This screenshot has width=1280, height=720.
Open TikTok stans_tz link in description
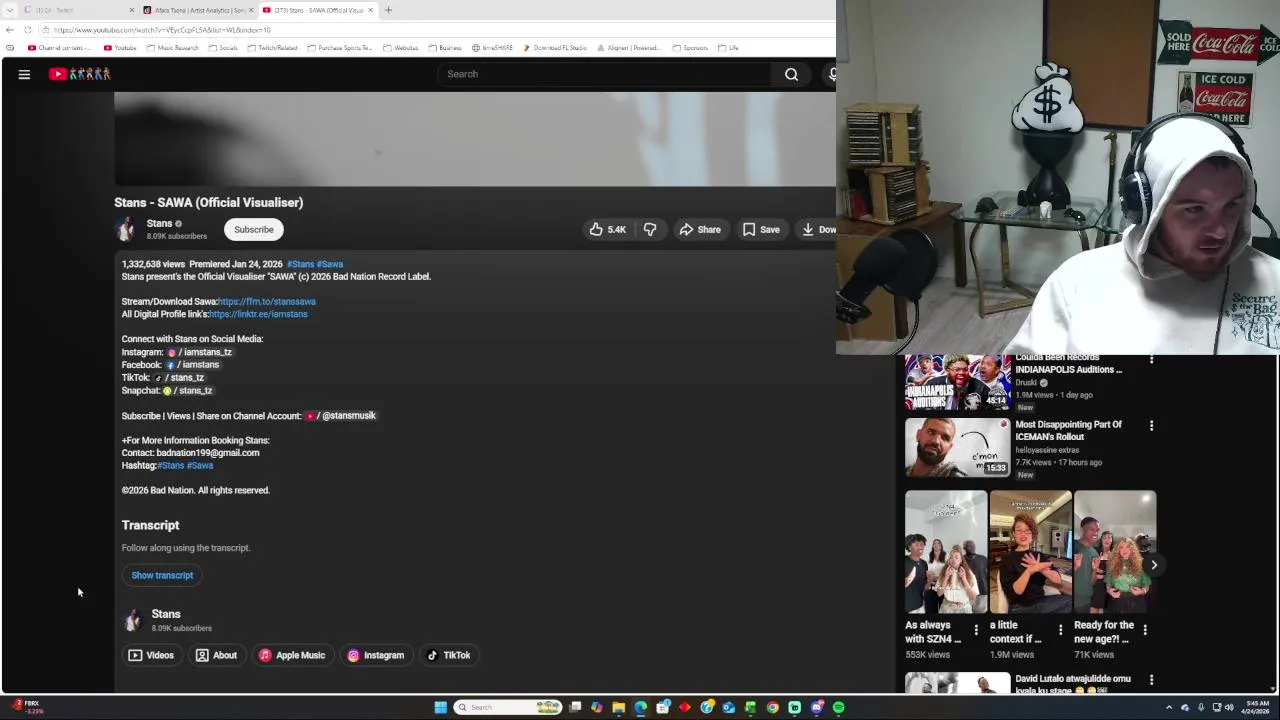point(179,378)
